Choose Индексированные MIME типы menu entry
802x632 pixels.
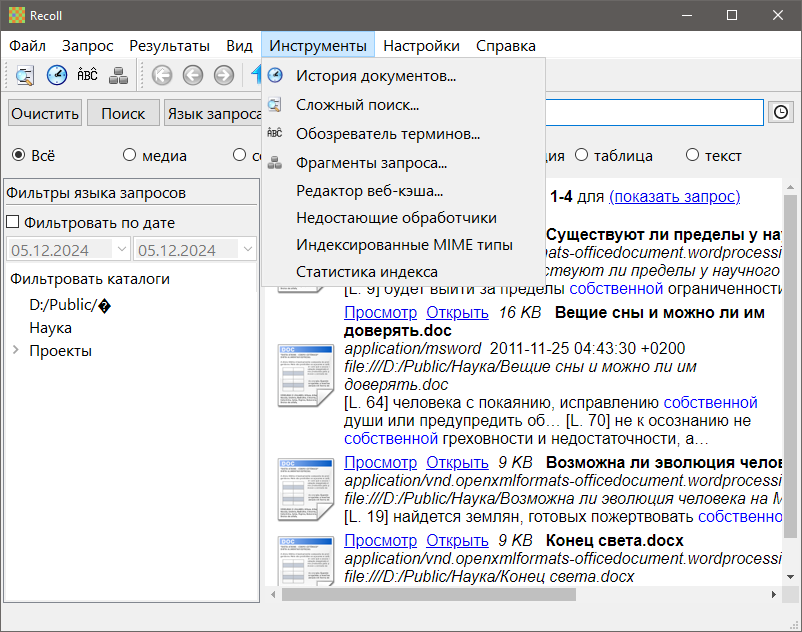[403, 245]
